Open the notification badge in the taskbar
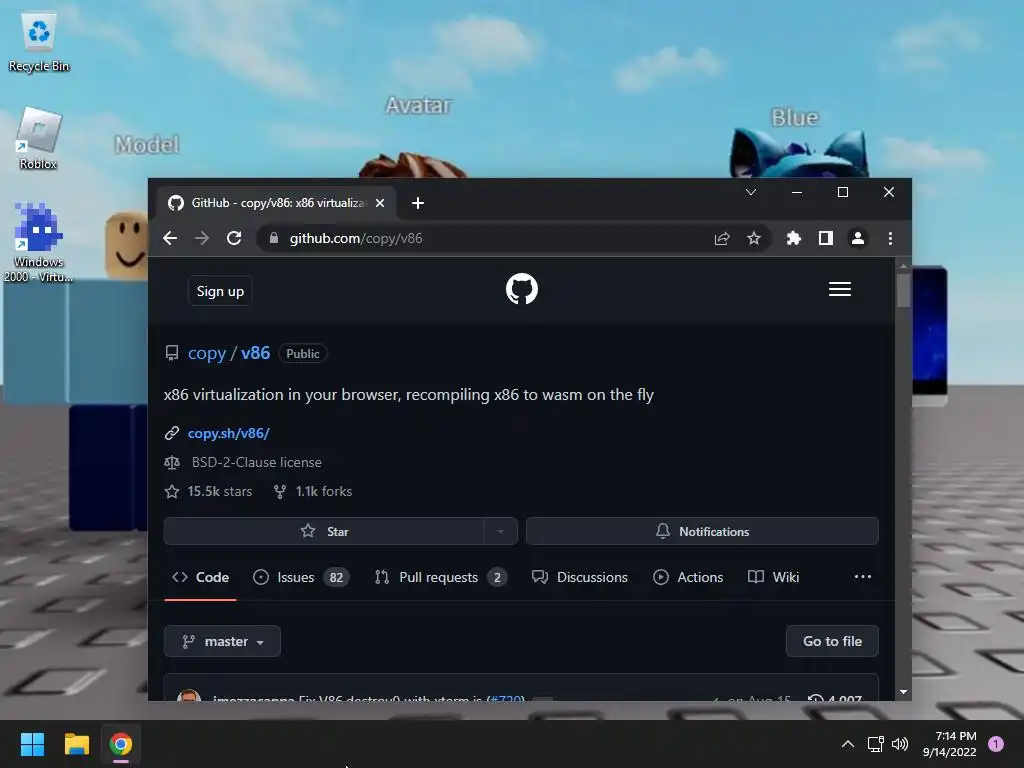Screen dimensions: 1024x768 (996, 744)
